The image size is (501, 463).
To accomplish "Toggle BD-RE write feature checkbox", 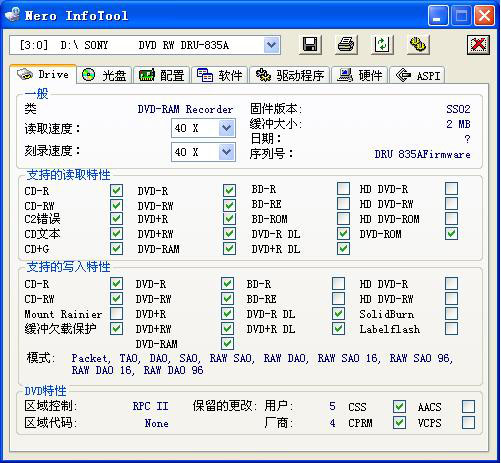I will point(338,299).
